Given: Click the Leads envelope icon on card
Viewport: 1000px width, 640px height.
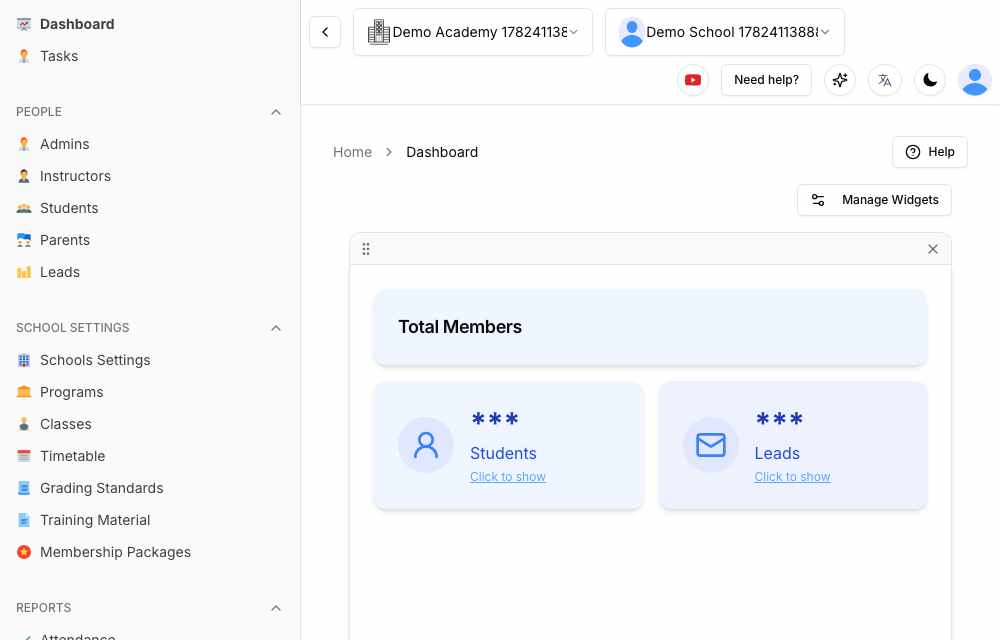Looking at the screenshot, I should [x=710, y=445].
